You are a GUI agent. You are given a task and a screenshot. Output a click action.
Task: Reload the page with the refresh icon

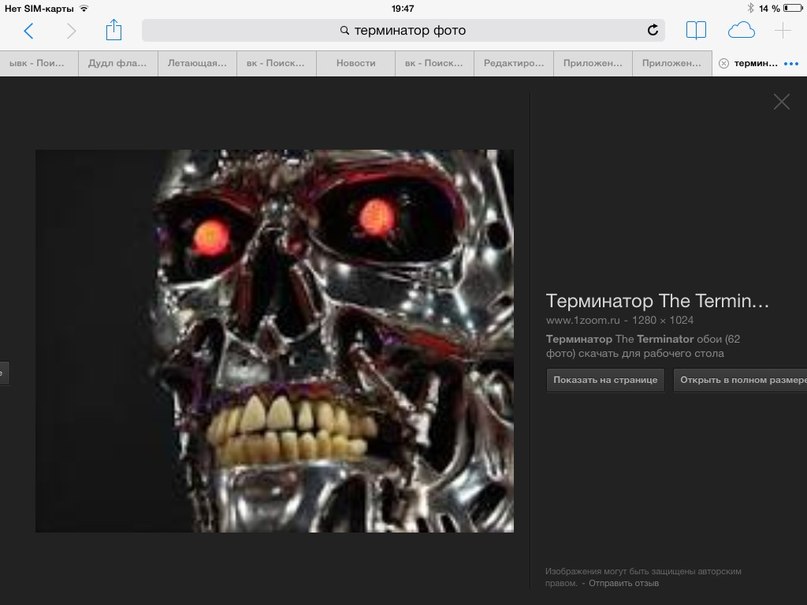[653, 30]
